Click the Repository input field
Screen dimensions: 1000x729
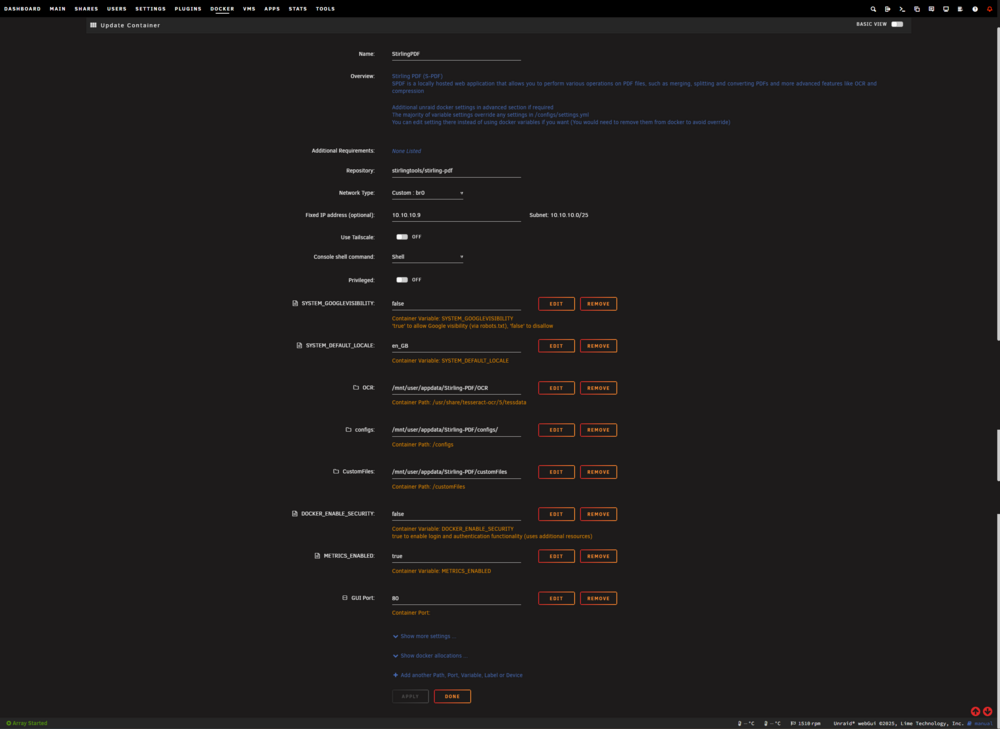tap(456, 171)
